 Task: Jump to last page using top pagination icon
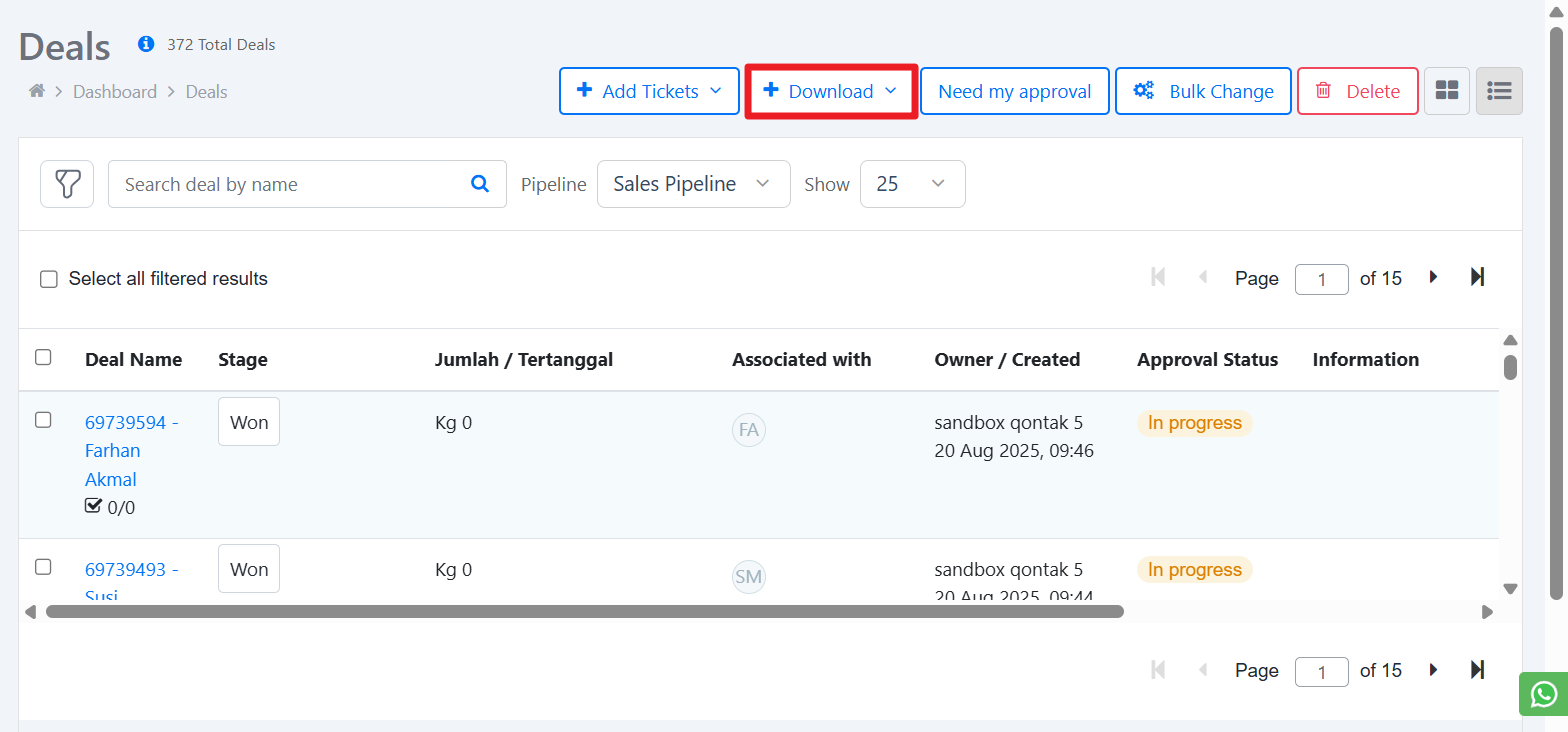pyautogui.click(x=1477, y=277)
